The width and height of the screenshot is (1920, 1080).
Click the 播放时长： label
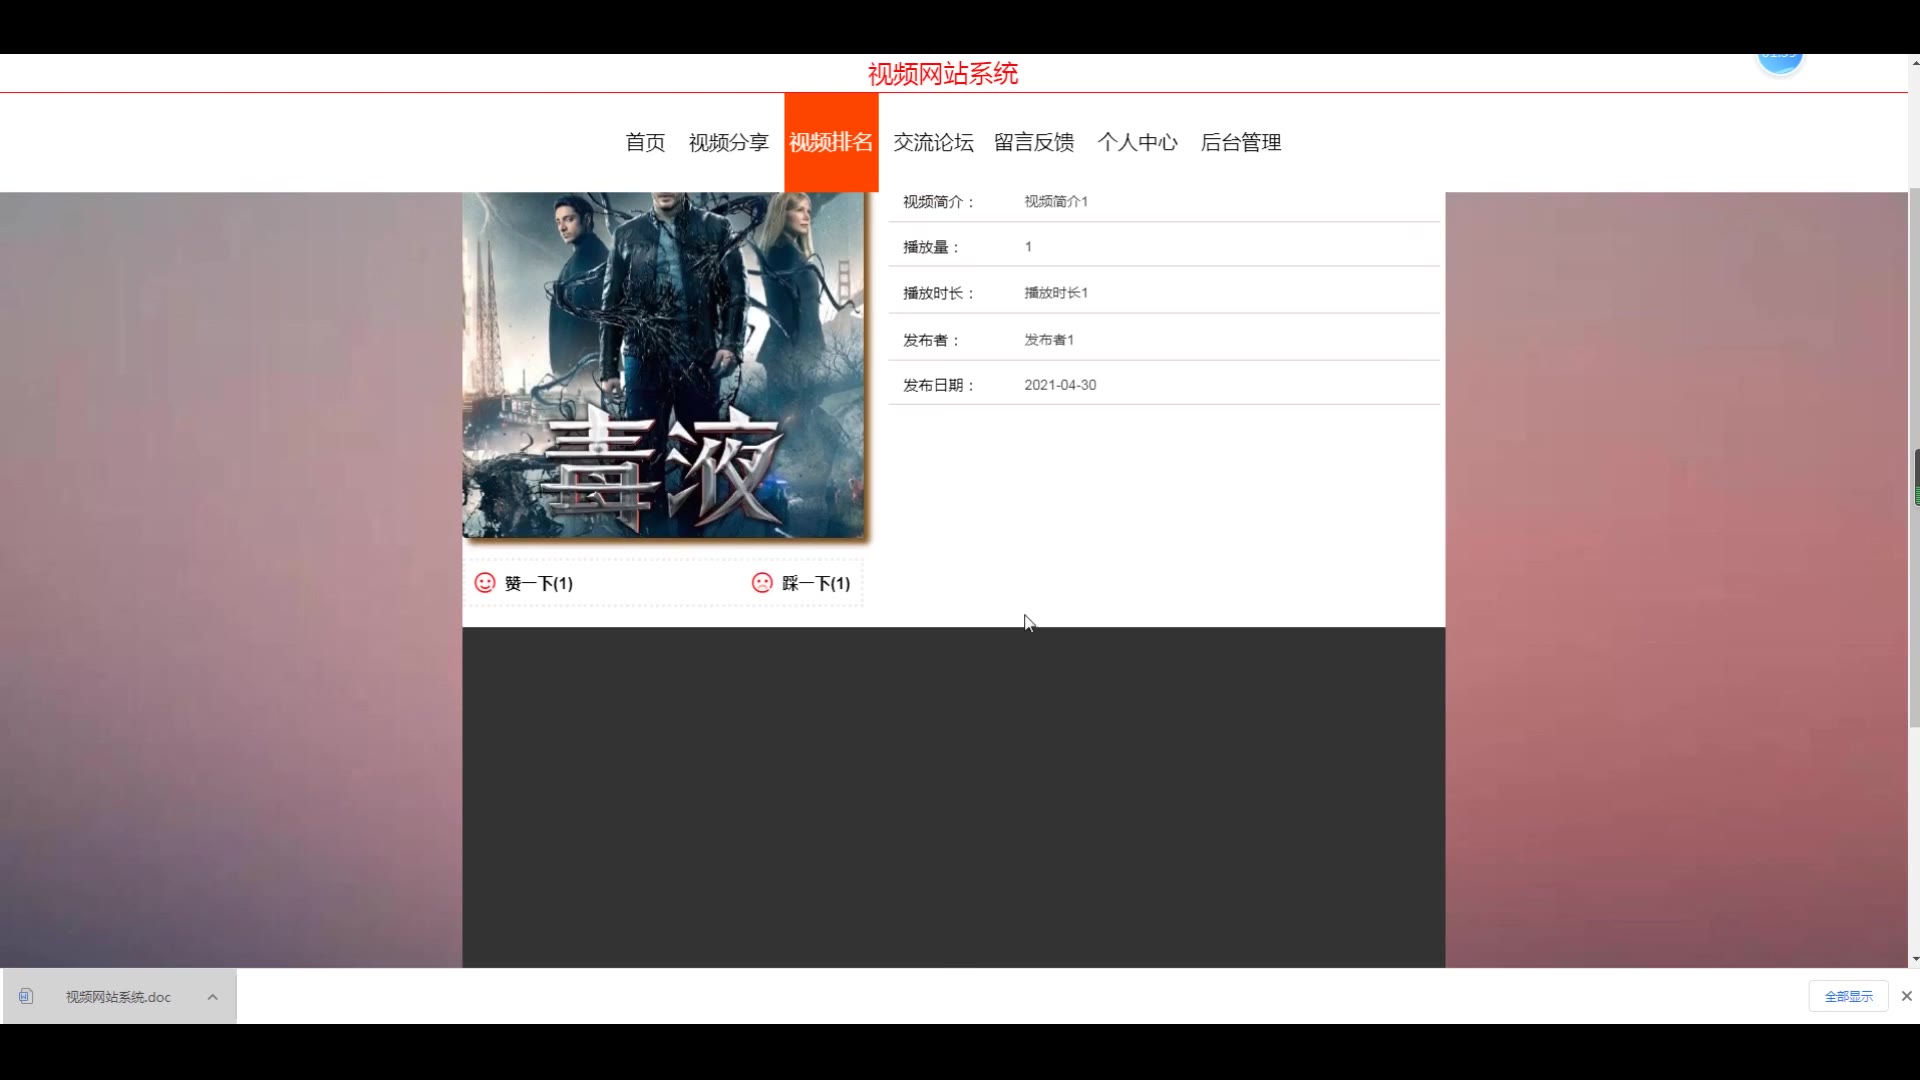(939, 293)
